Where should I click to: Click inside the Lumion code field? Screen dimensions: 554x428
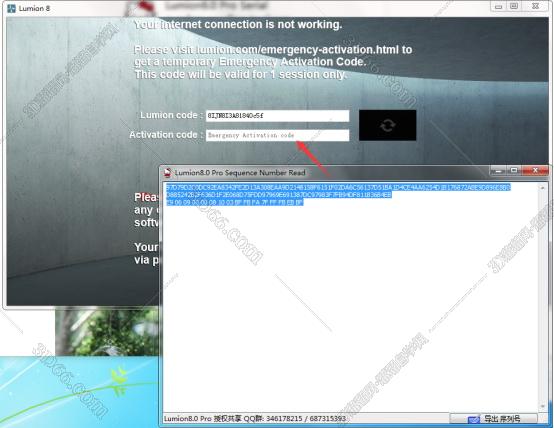click(x=277, y=116)
